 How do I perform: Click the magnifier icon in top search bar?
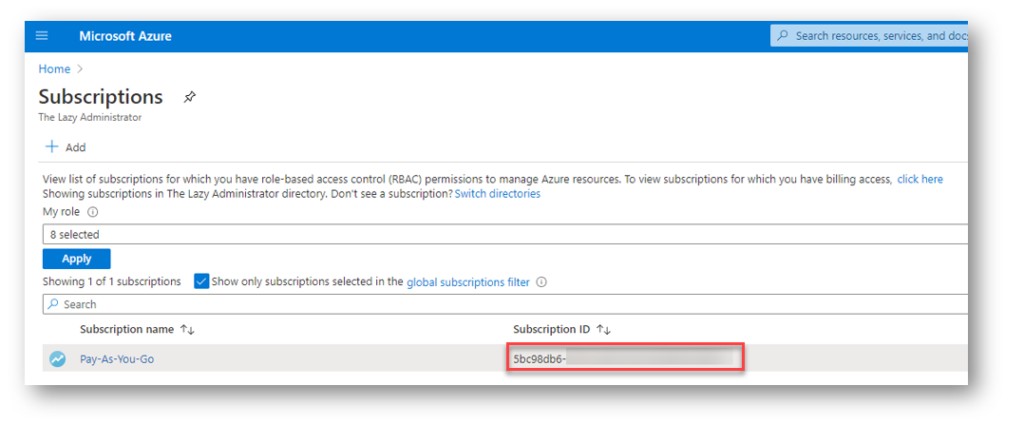pos(782,36)
